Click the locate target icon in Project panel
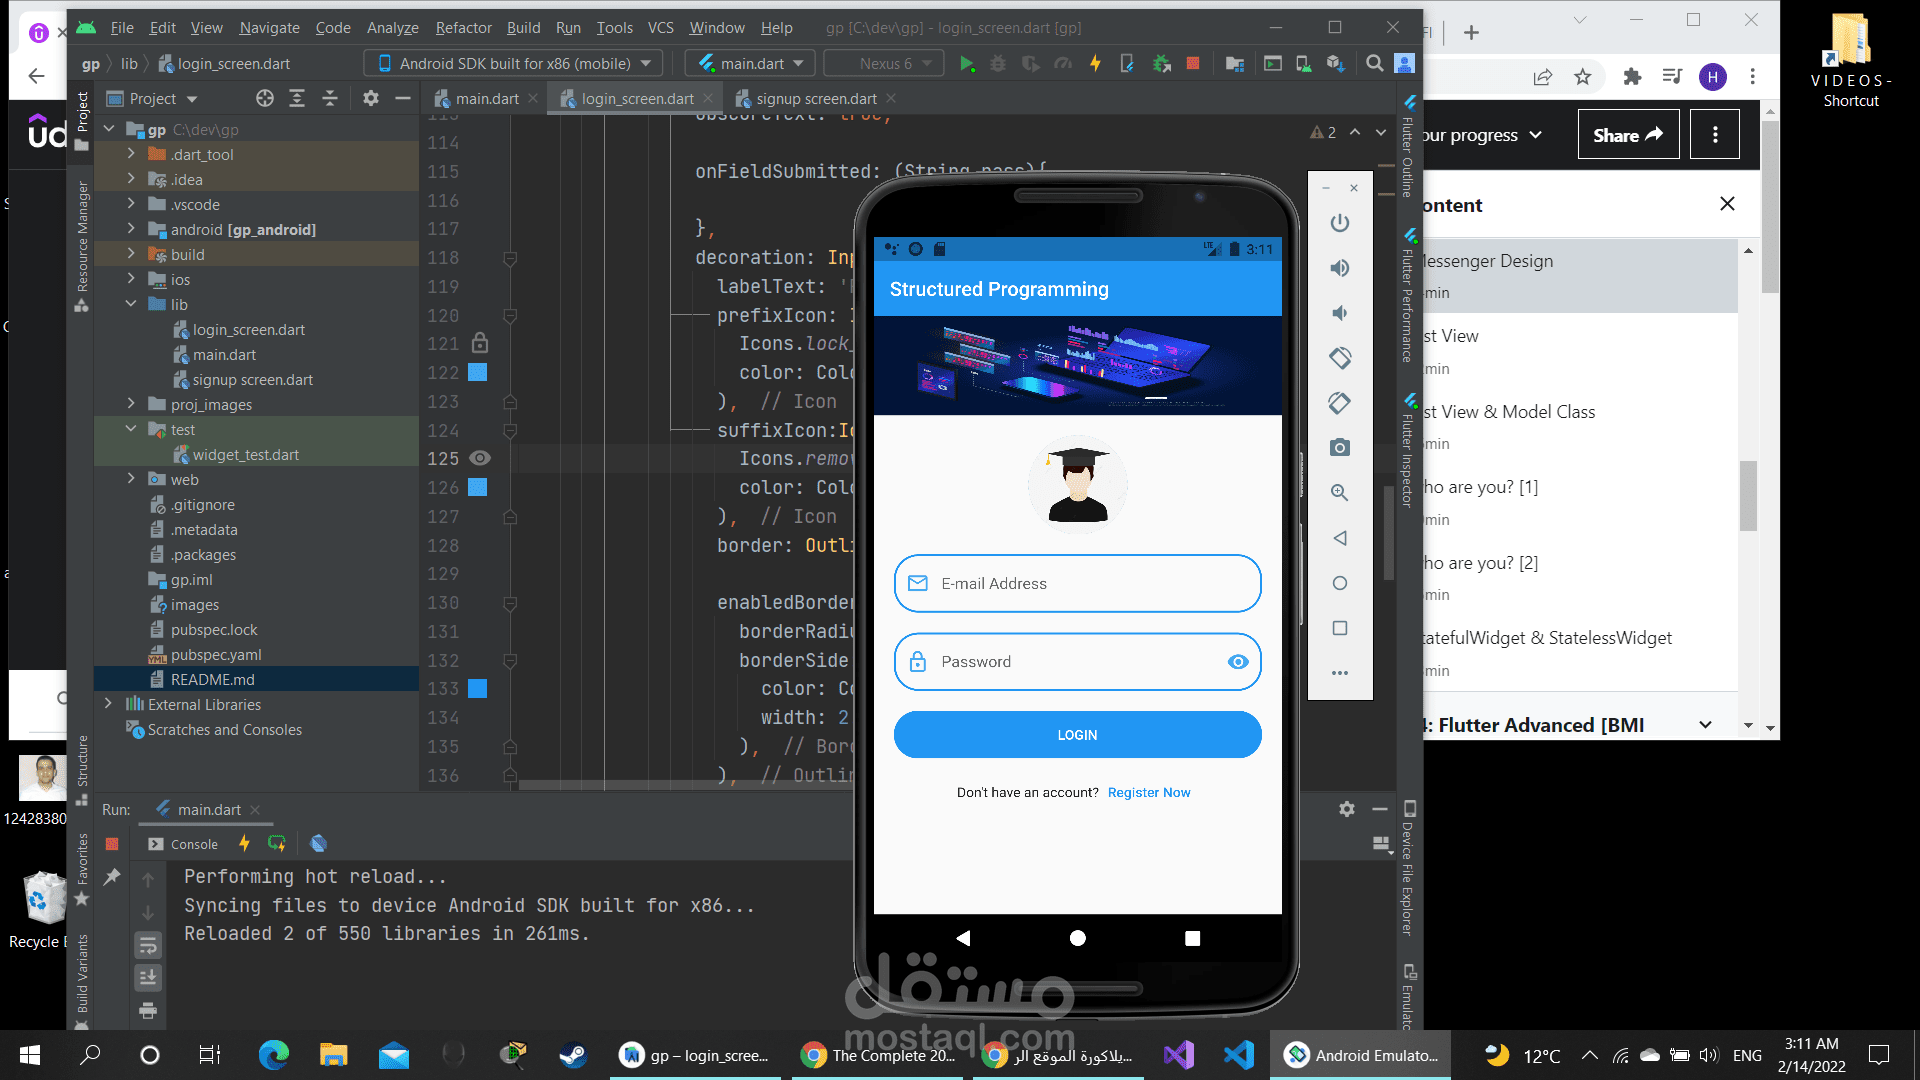This screenshot has width=1920, height=1080. (x=264, y=98)
